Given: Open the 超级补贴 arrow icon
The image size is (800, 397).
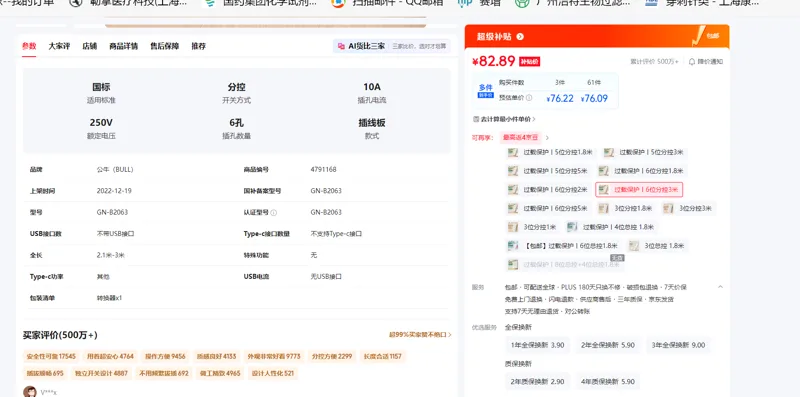Looking at the screenshot, I should coord(520,37).
